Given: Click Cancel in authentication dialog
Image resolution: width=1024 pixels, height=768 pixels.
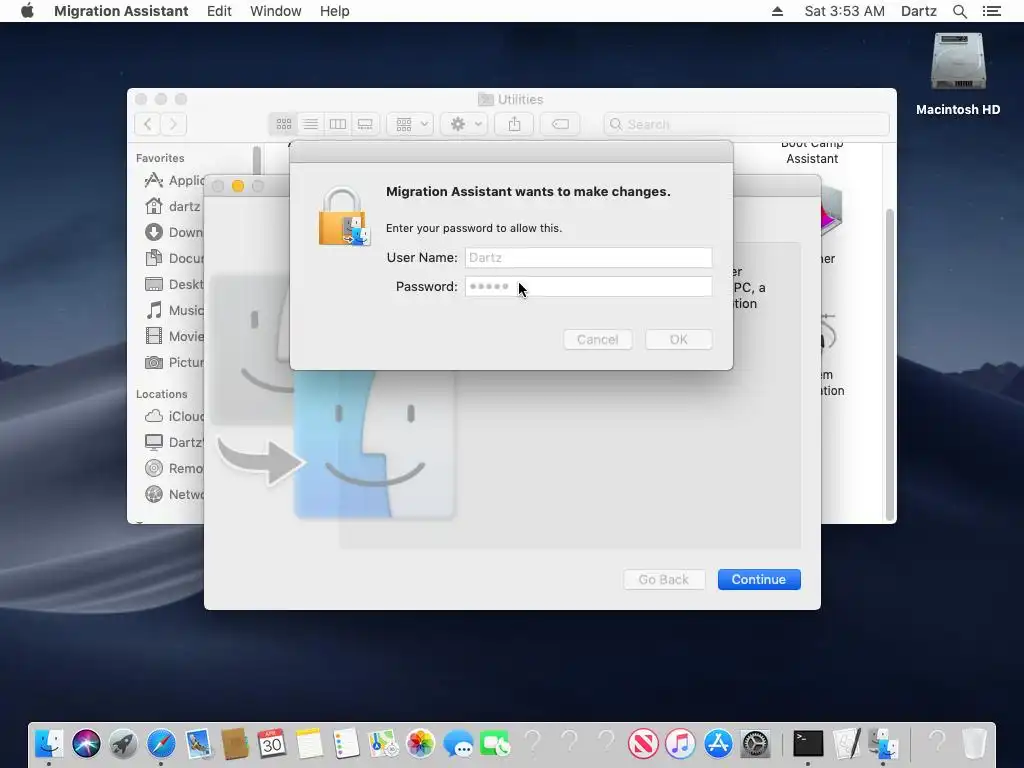Looking at the screenshot, I should (598, 340).
